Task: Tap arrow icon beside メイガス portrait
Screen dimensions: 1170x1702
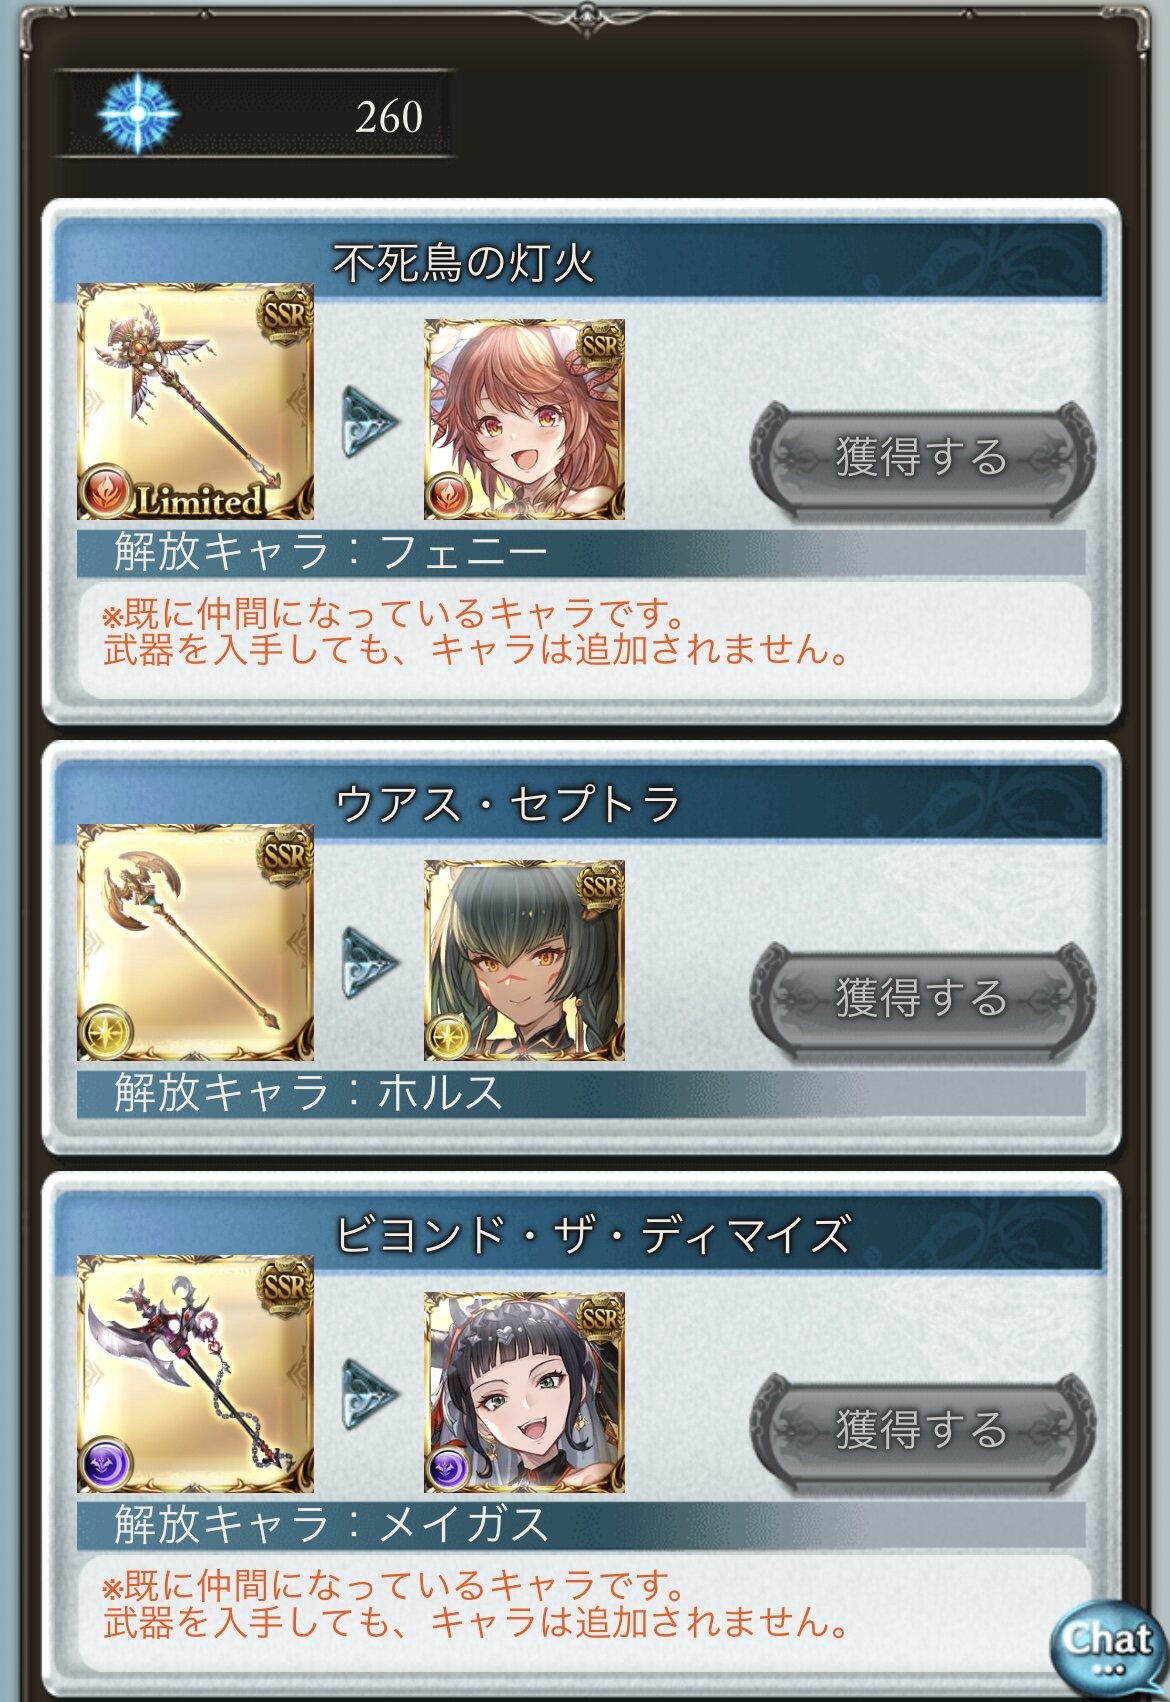Action: click(369, 1394)
